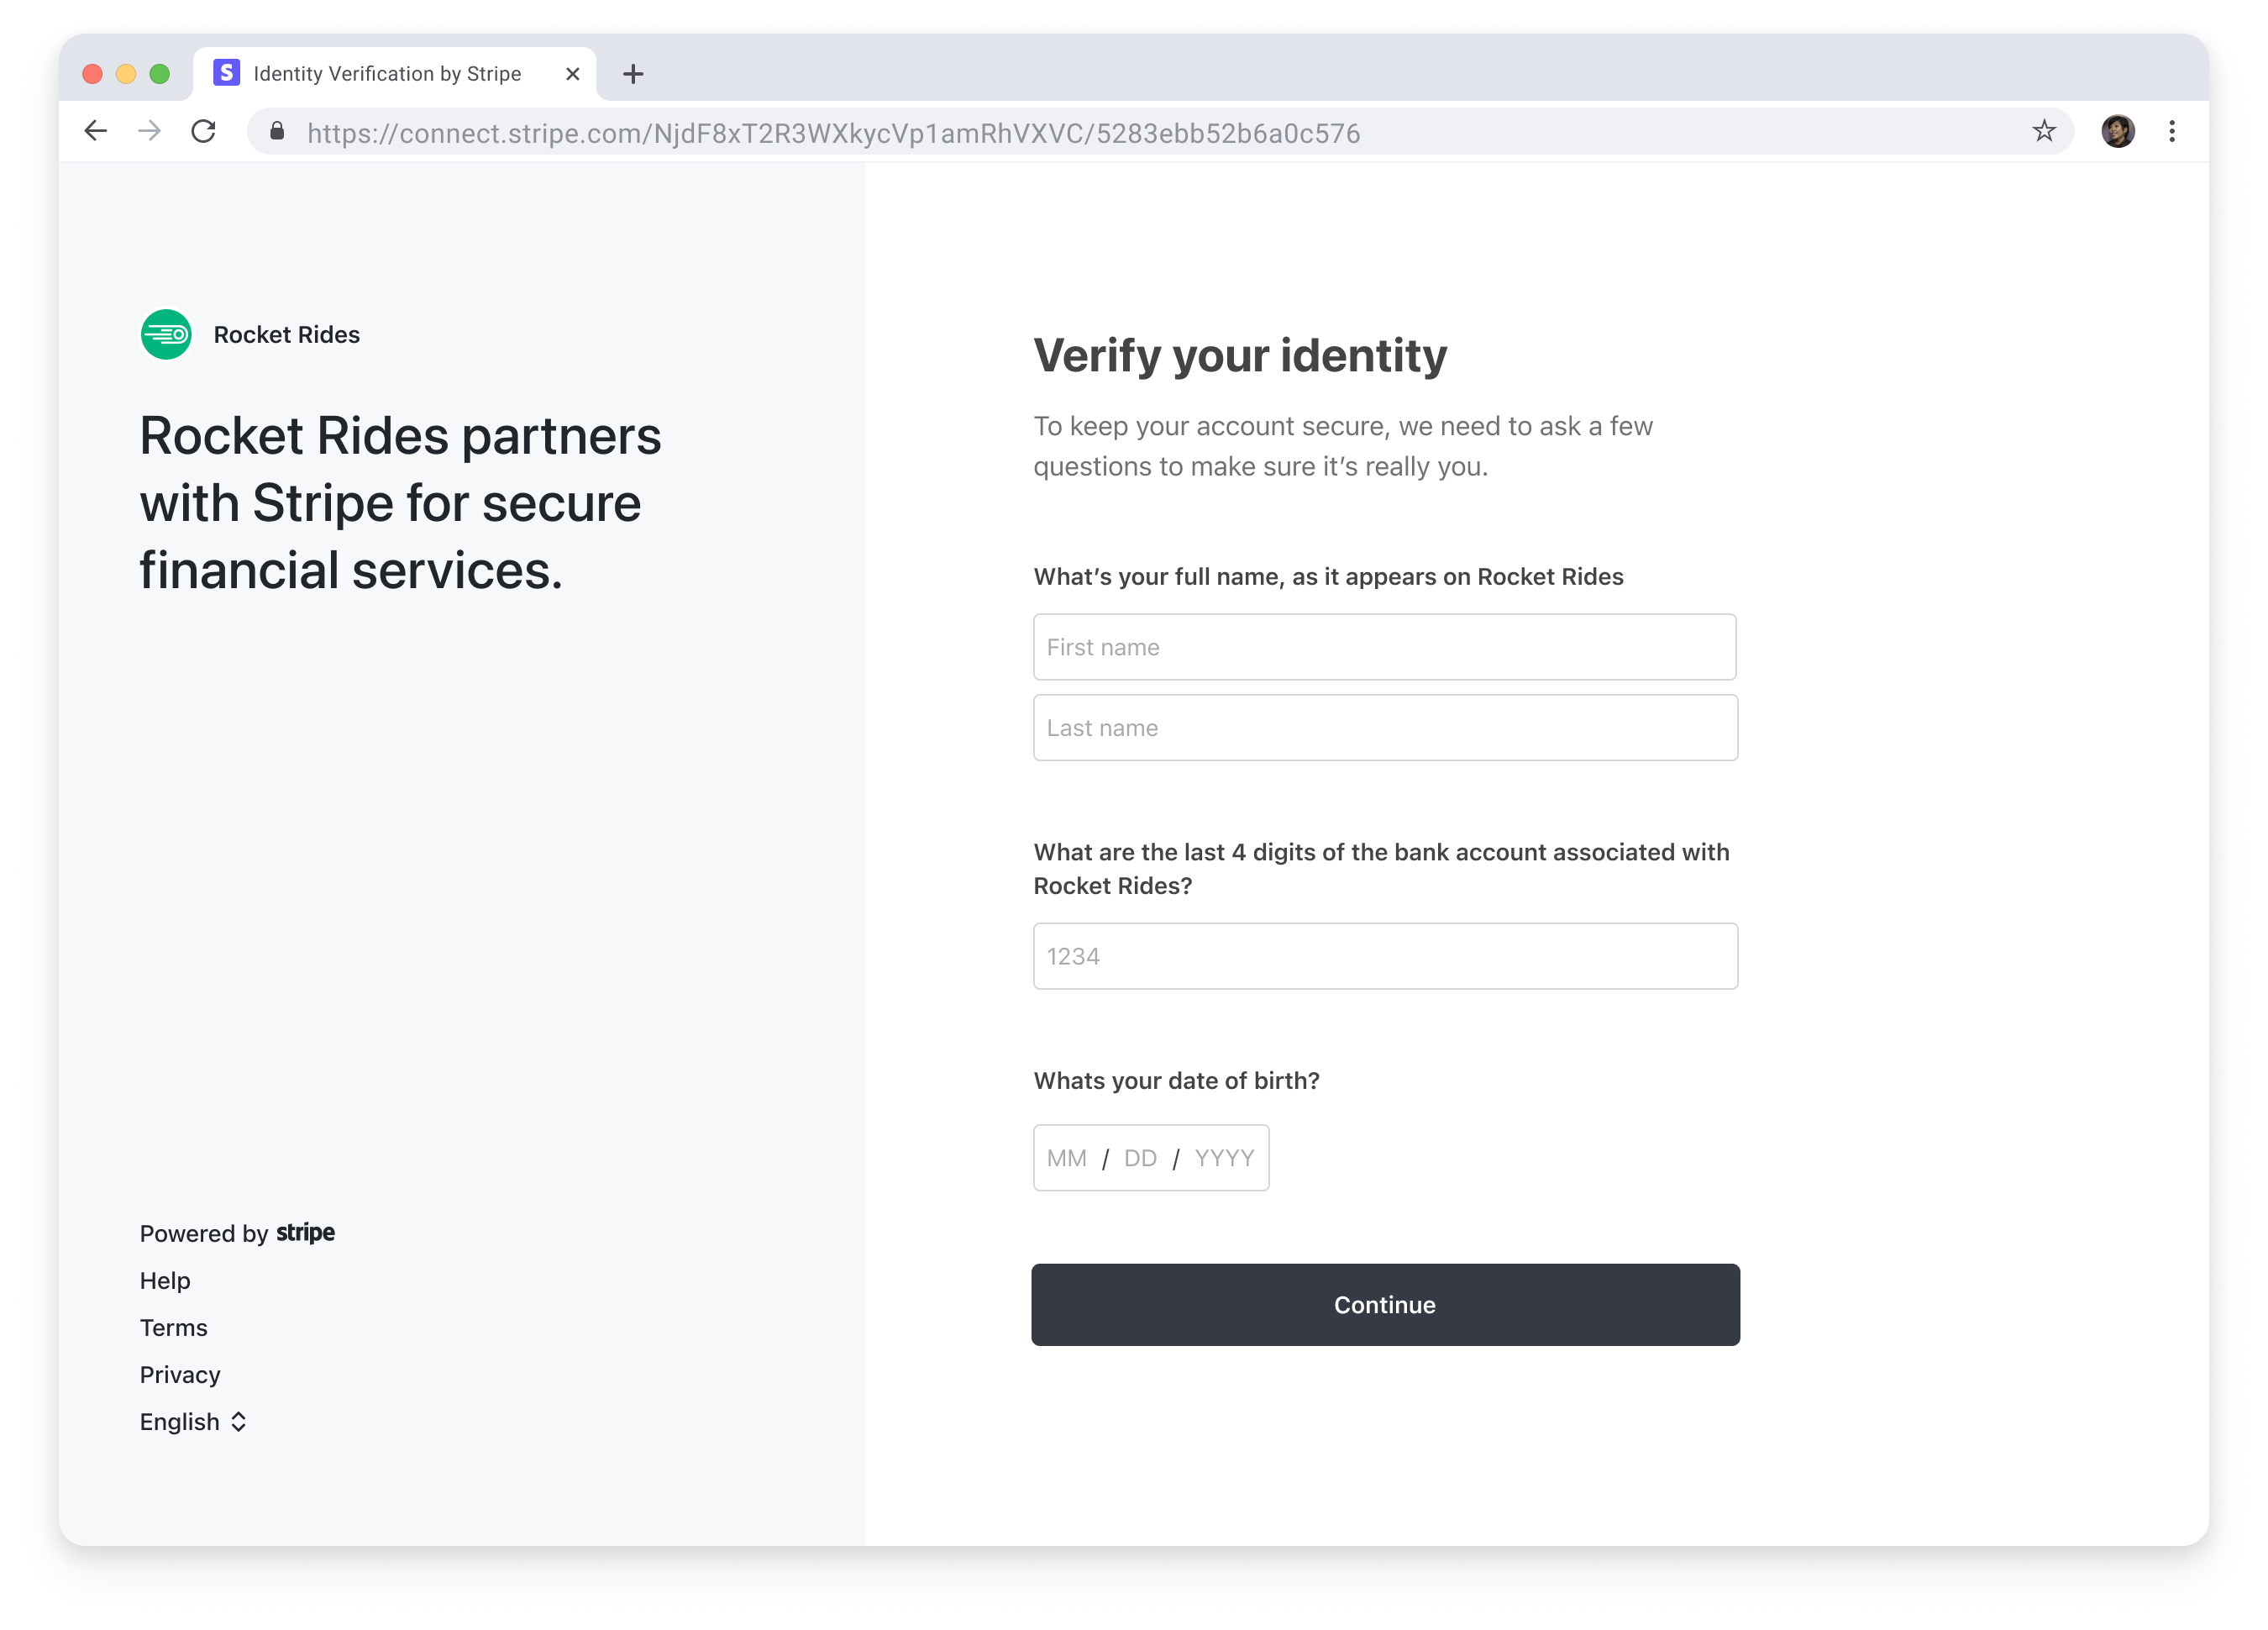The image size is (2268, 1630).
Task: Open the Terms link
Action: 173,1327
